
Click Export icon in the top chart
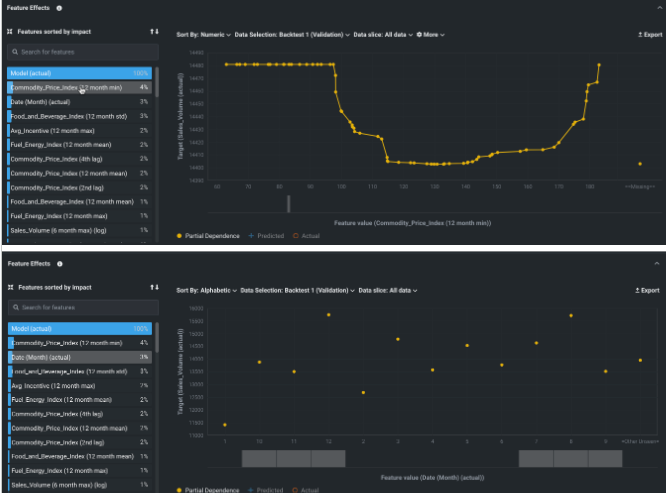tap(650, 34)
